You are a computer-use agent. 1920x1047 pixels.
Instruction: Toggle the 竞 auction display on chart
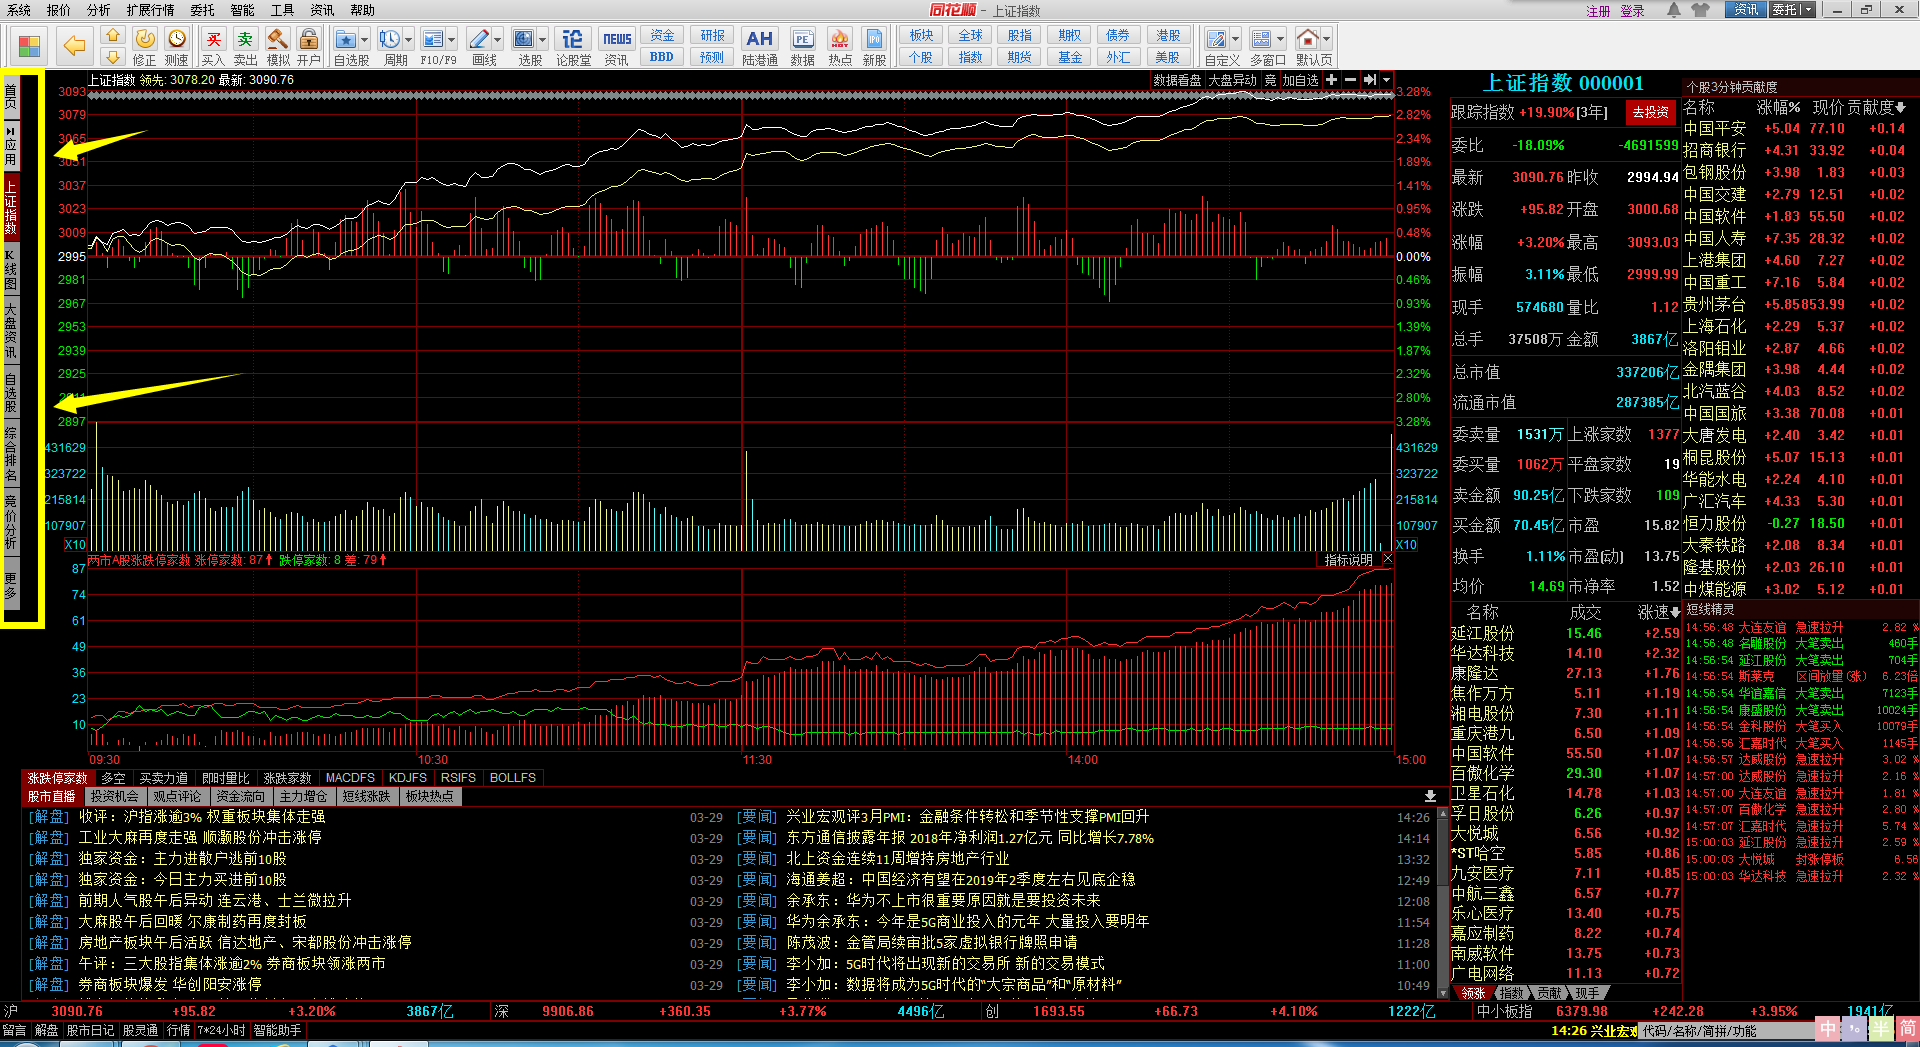(x=1270, y=80)
